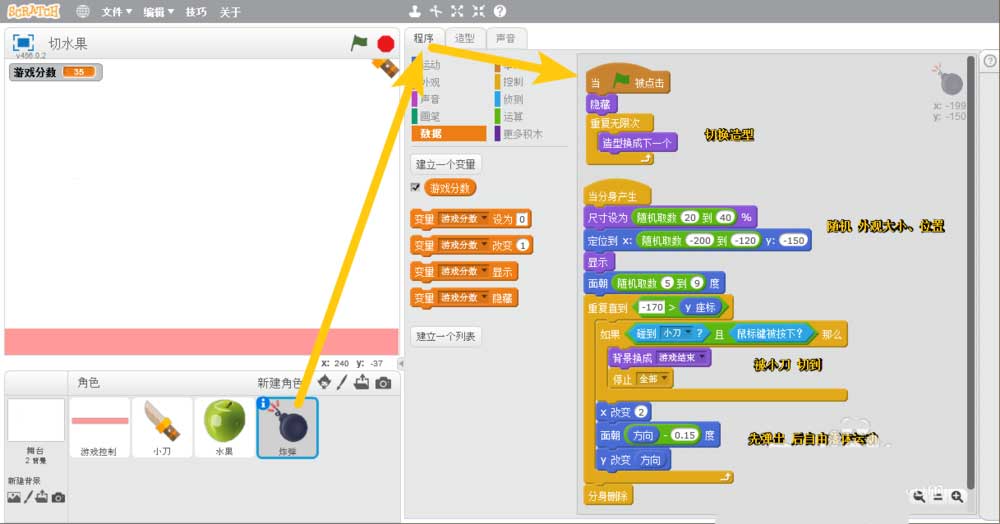
Task: Select the duplicate stamp tool
Action: pos(414,11)
